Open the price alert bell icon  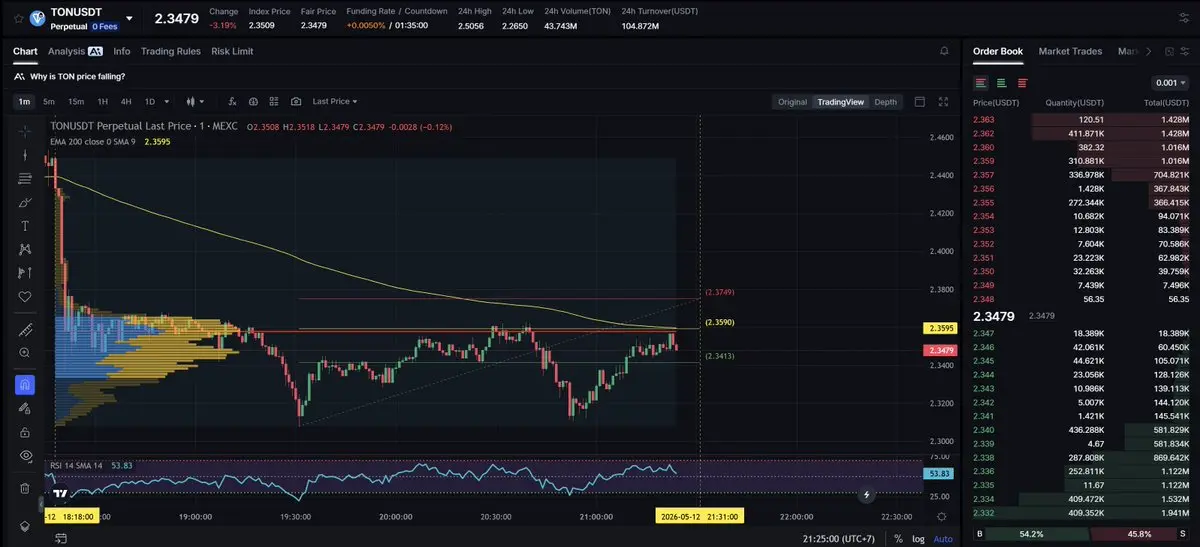point(944,51)
